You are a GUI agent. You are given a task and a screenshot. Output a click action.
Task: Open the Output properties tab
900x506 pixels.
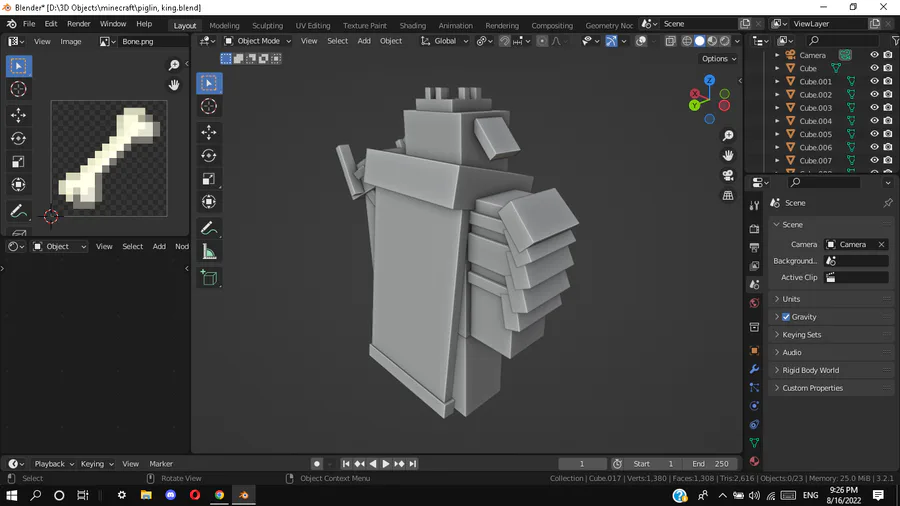pyautogui.click(x=754, y=247)
